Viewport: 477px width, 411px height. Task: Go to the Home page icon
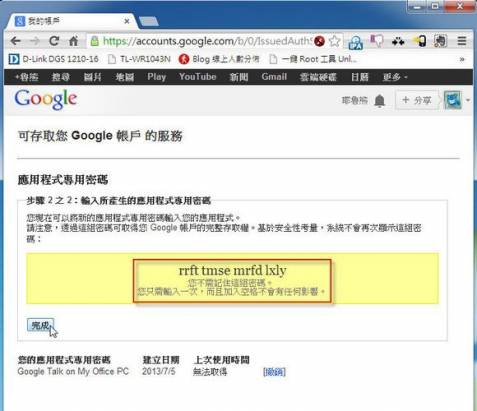(x=73, y=41)
